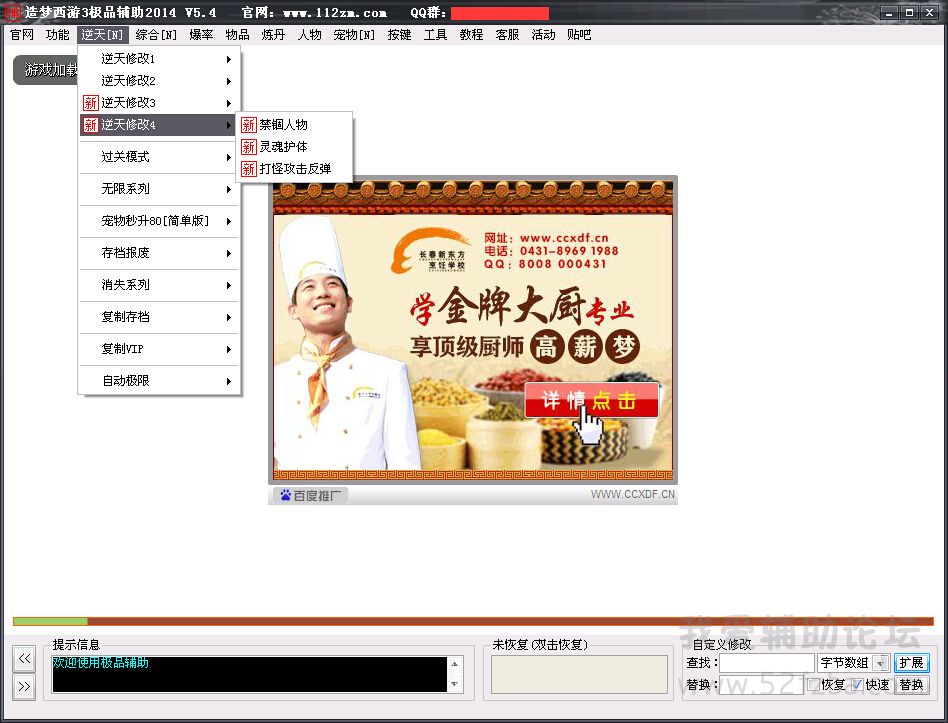
Task: Click the 游戏加载 button
Action: coord(46,70)
